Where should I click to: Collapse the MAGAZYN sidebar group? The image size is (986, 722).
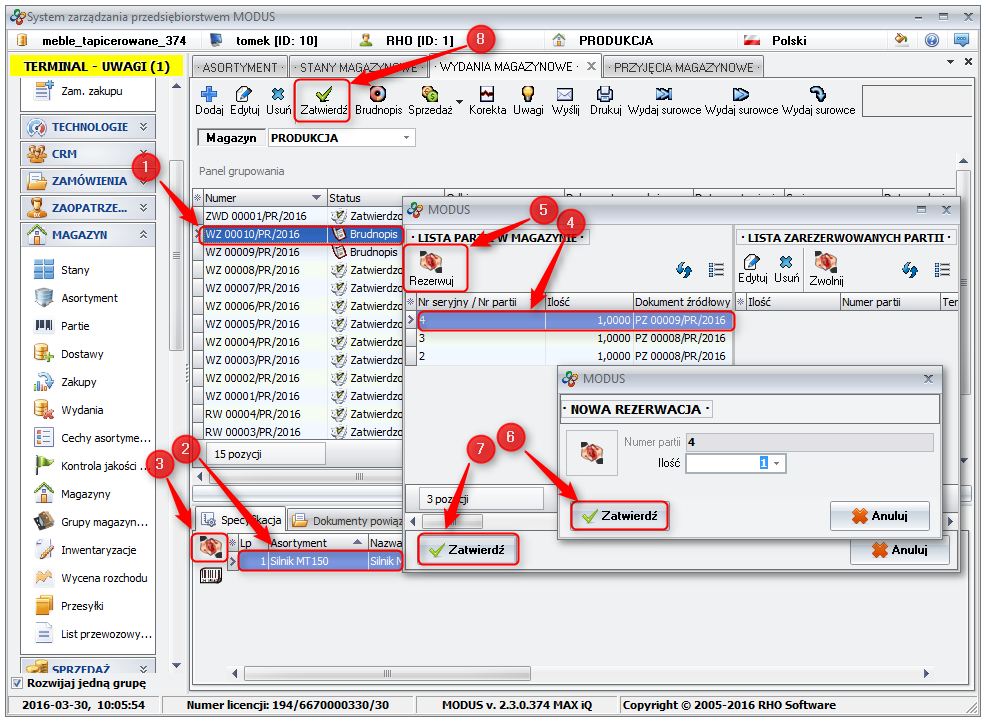(x=144, y=235)
